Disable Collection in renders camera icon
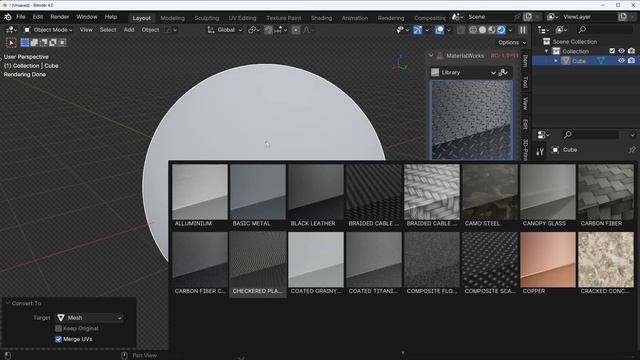The height and width of the screenshot is (360, 640). 631,51
